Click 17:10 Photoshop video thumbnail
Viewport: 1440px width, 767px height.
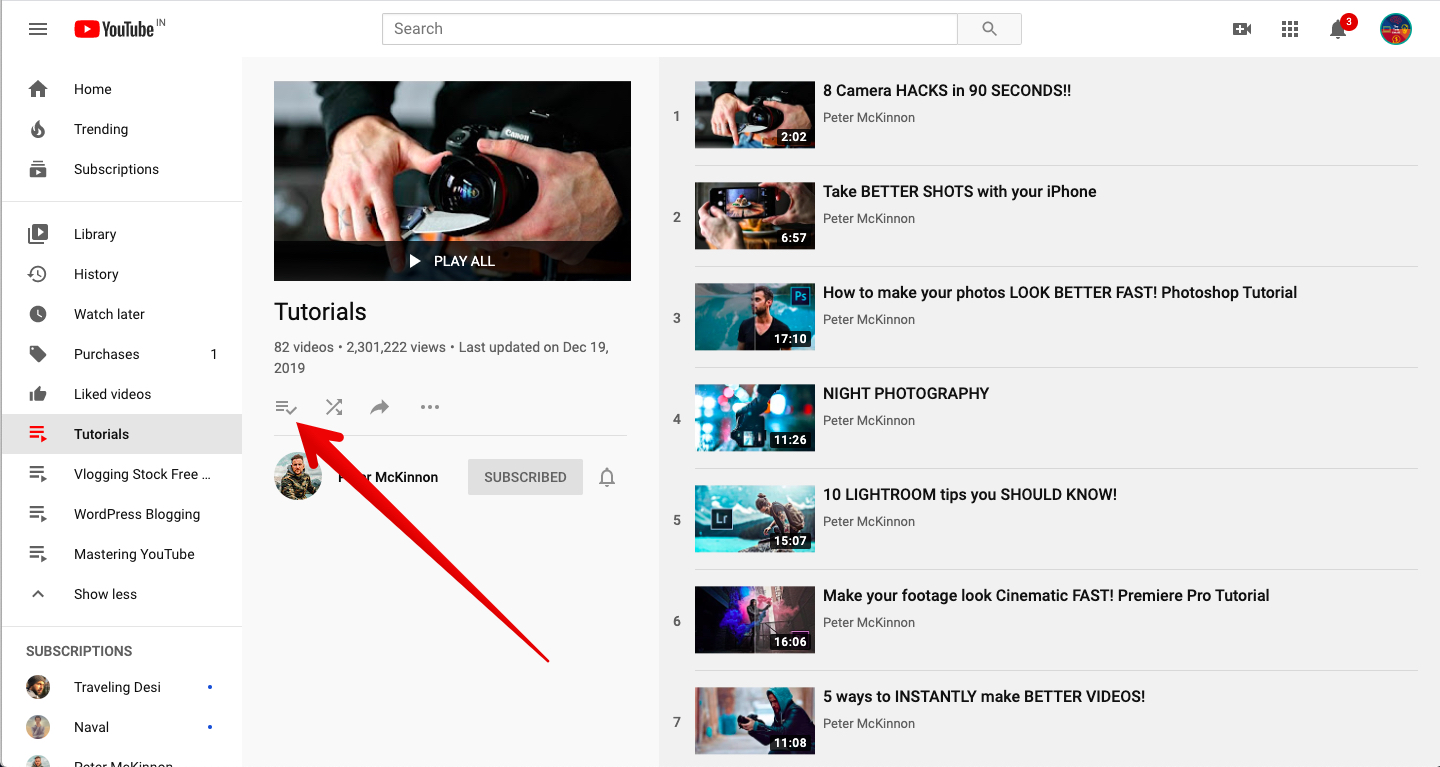[755, 317]
